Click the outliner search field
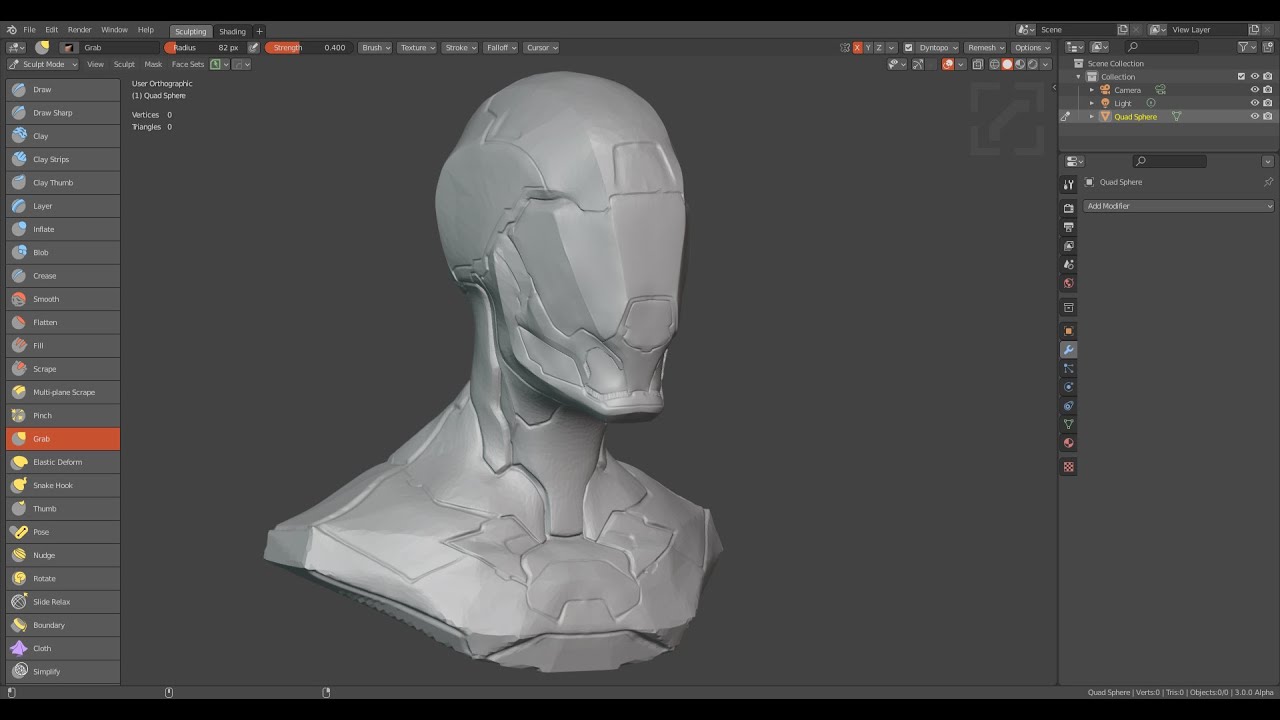The height and width of the screenshot is (720, 1280). (x=1160, y=47)
